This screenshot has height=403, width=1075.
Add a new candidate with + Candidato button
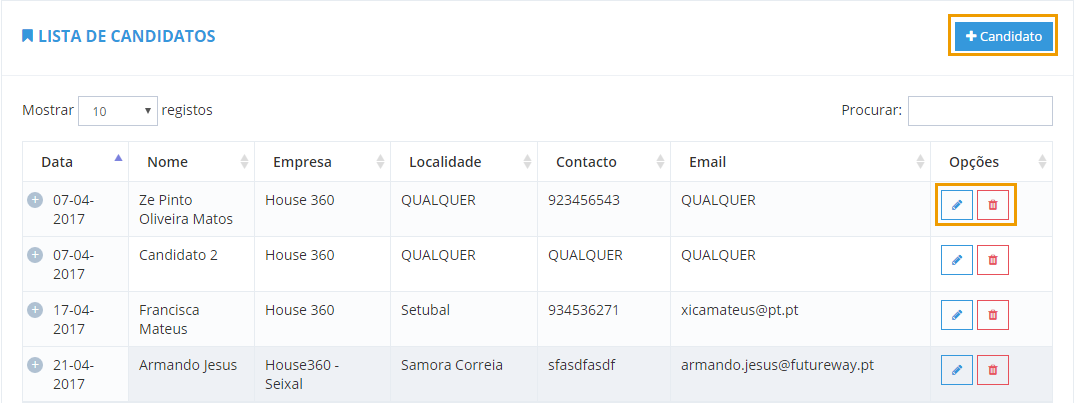(x=1004, y=36)
